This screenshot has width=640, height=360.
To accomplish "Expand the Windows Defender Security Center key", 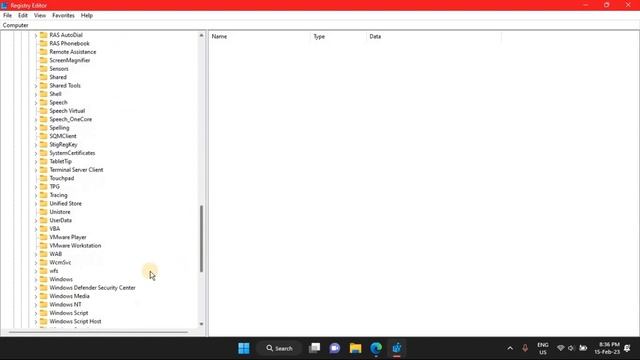I will pyautogui.click(x=36, y=288).
